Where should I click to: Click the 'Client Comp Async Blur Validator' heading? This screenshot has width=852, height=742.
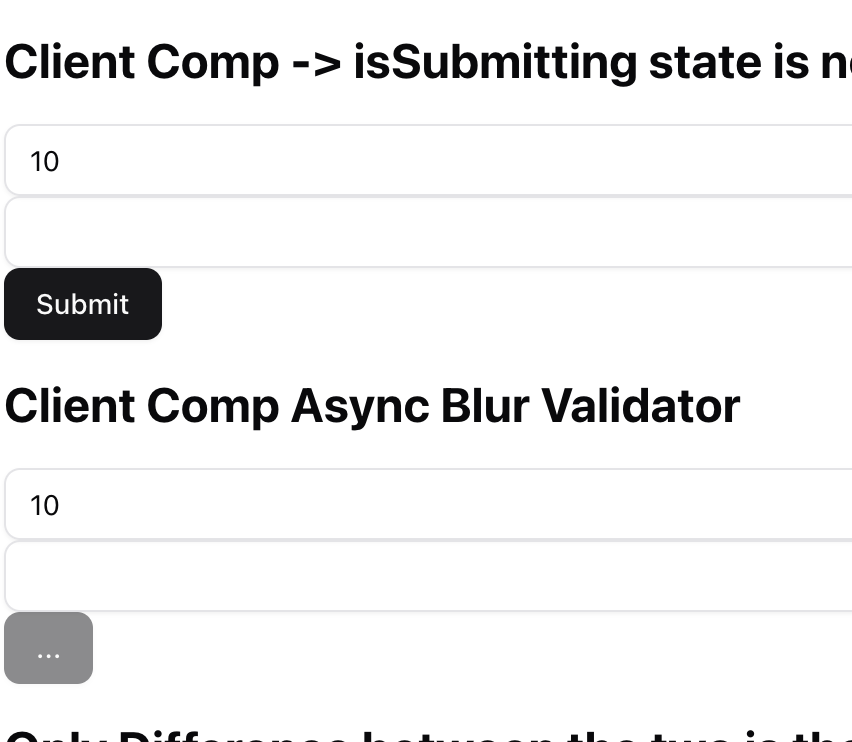pos(372,406)
